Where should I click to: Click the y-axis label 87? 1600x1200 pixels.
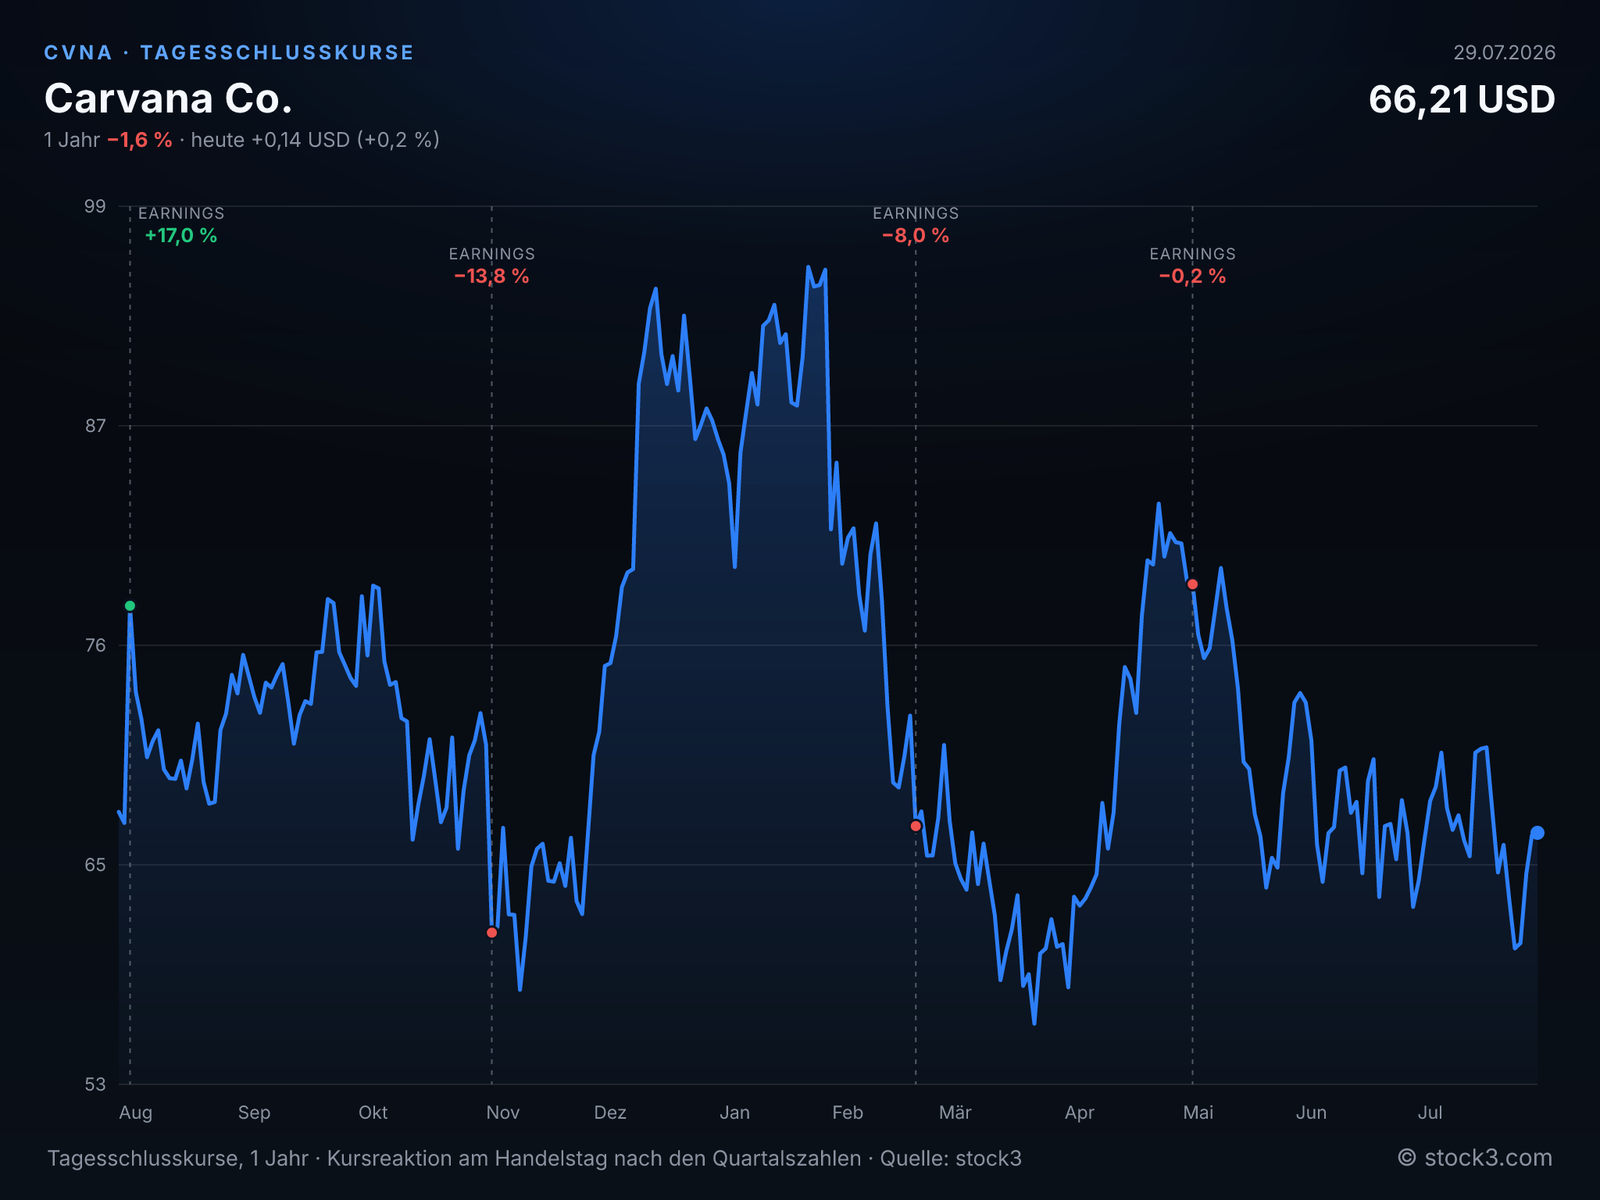pyautogui.click(x=94, y=426)
